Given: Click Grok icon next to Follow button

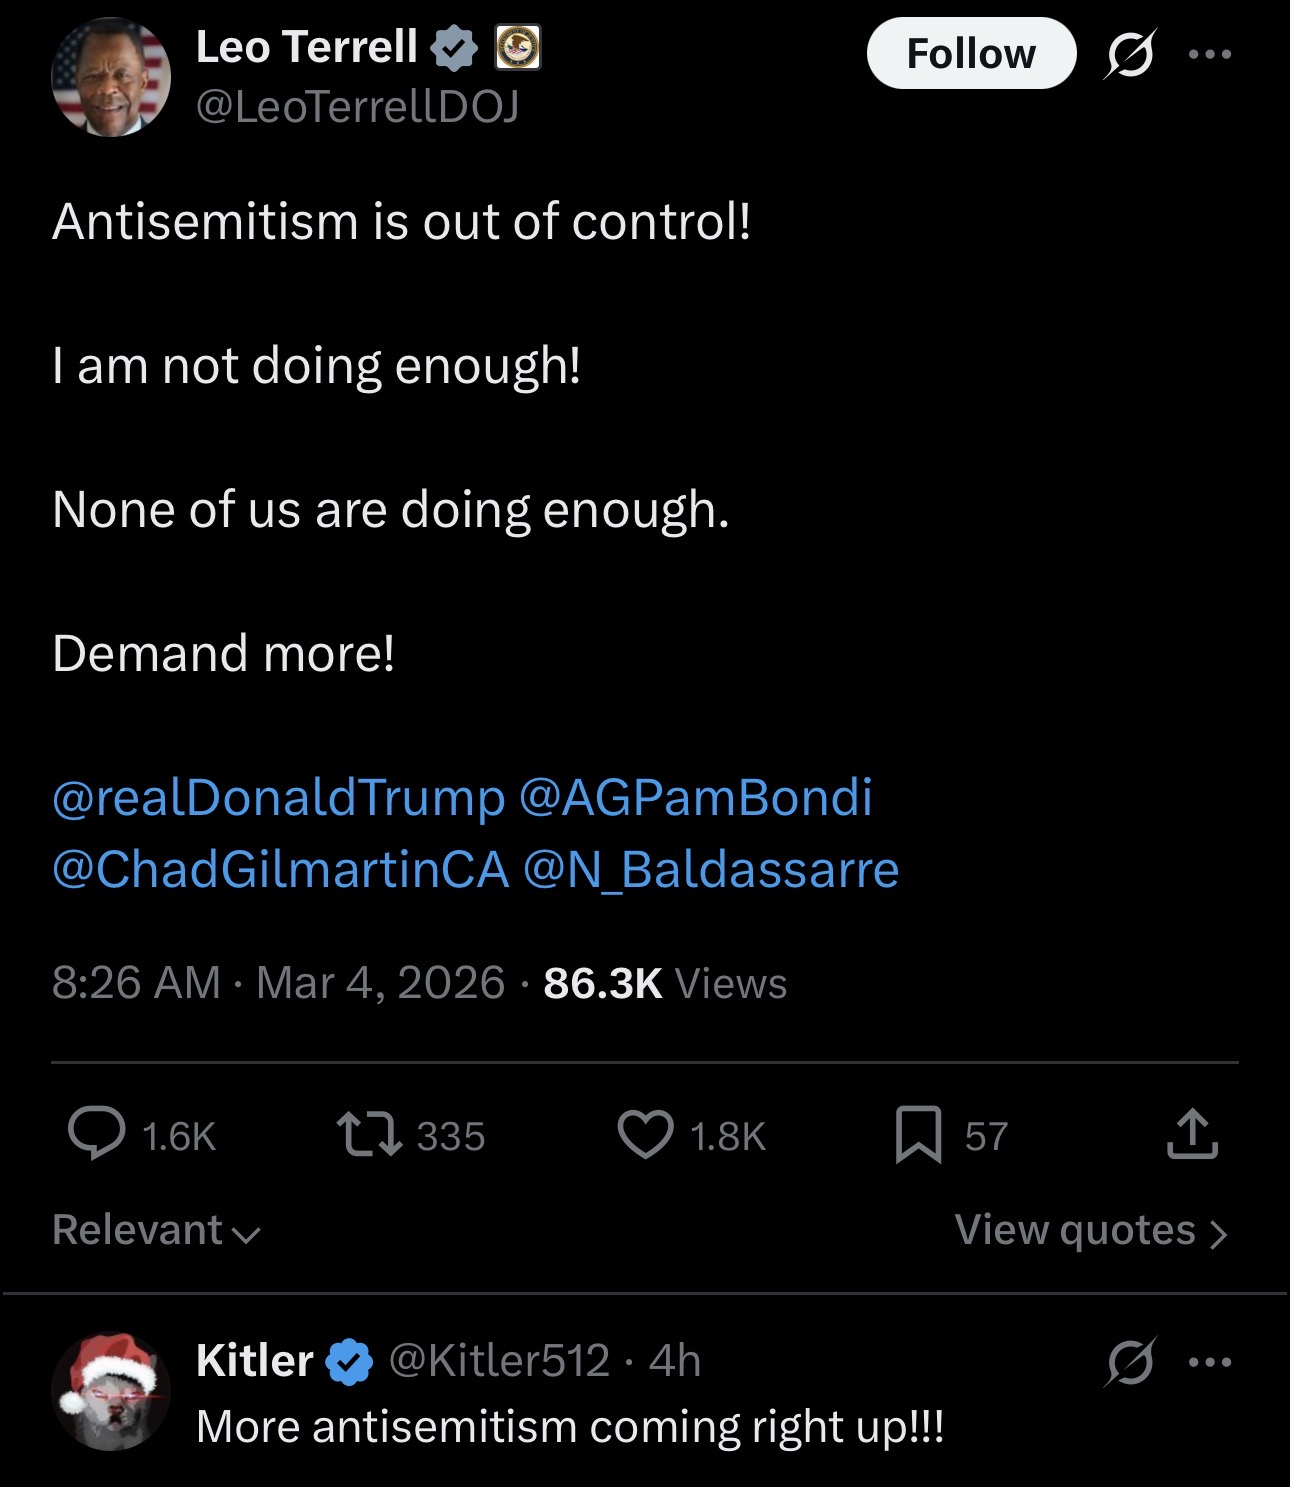Looking at the screenshot, I should pyautogui.click(x=1130, y=54).
